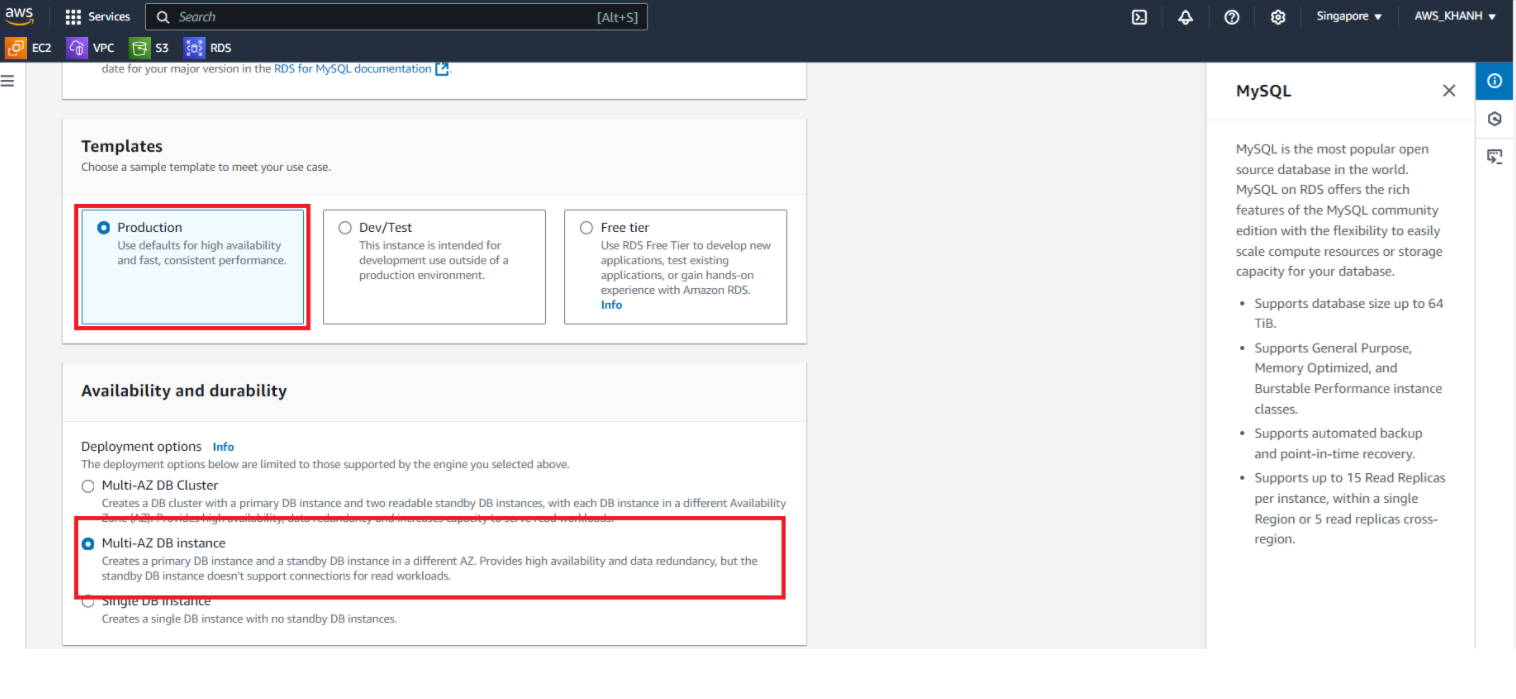This screenshot has width=1516, height=699.
Task: Expand the Singapore region dropdown
Action: pos(1349,17)
